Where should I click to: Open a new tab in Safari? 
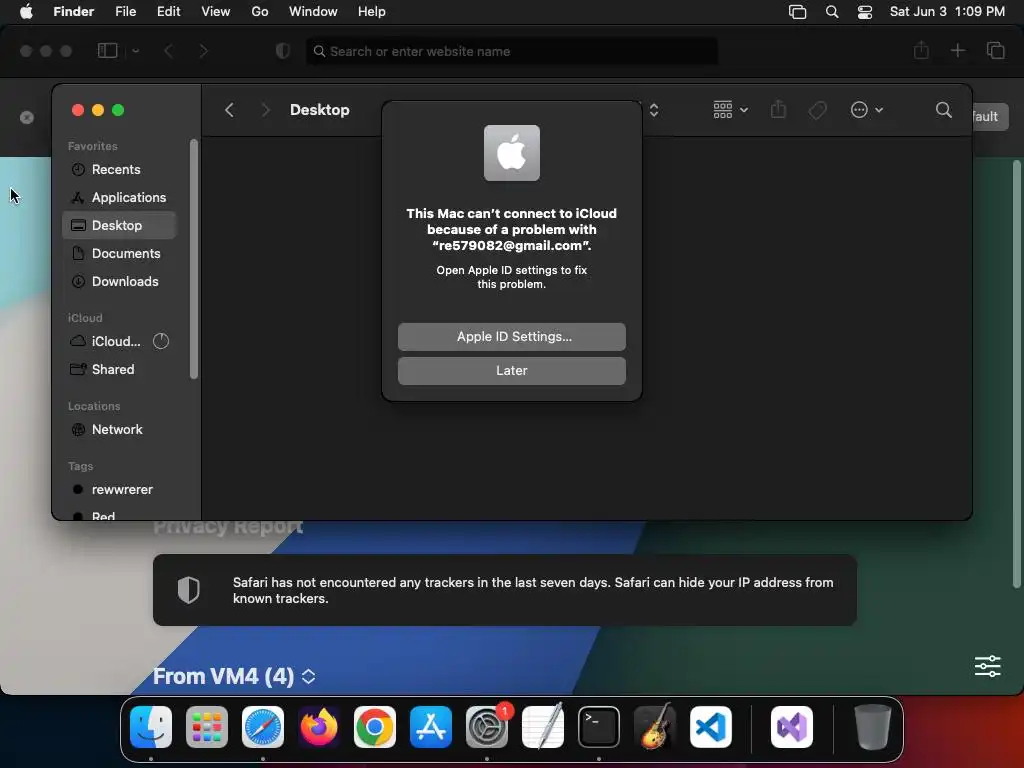click(x=957, y=50)
